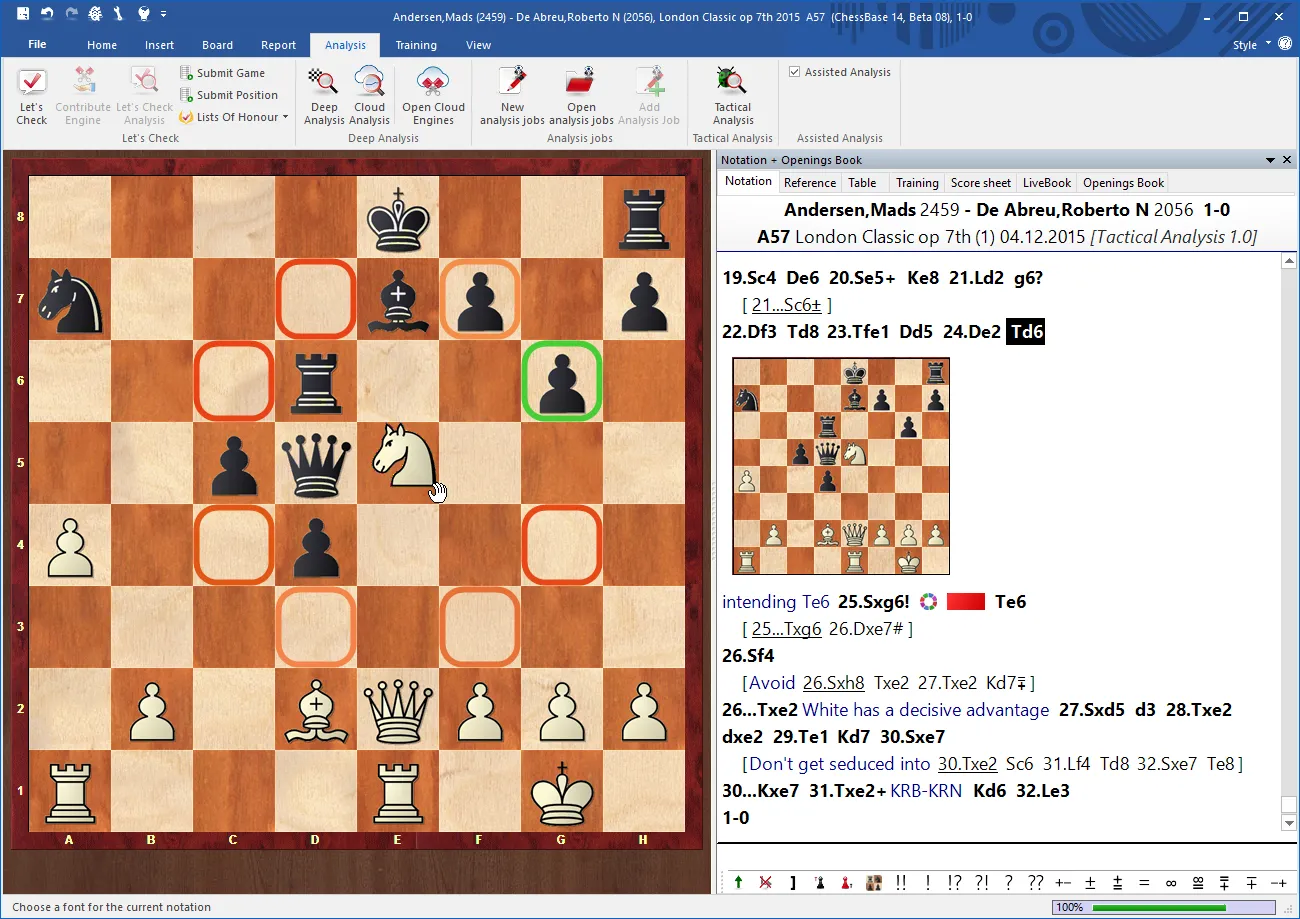Open the Table tab in notation pane

[x=862, y=182]
